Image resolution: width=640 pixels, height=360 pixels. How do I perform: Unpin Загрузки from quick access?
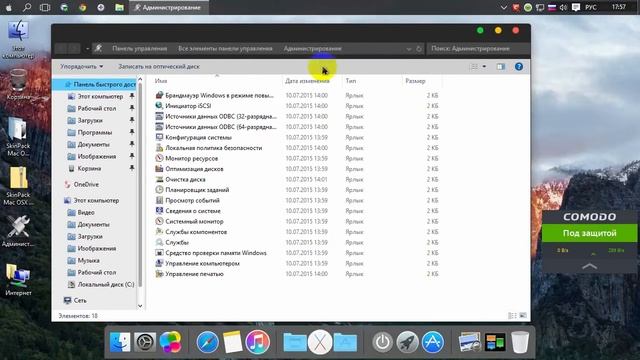132,120
